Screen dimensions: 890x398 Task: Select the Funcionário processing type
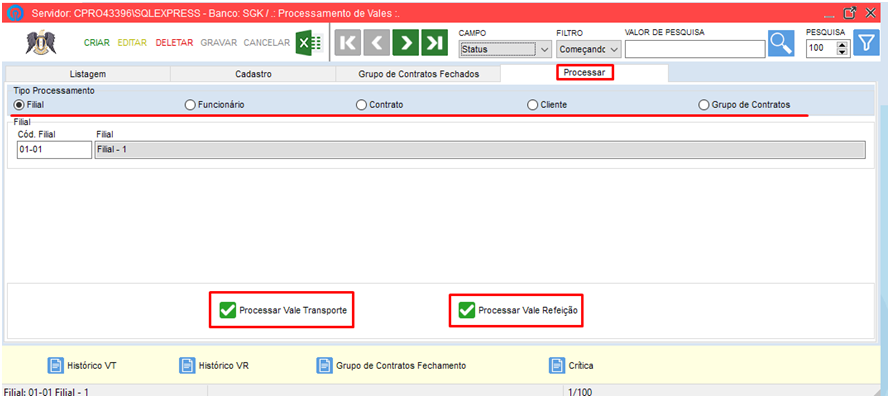(x=190, y=104)
